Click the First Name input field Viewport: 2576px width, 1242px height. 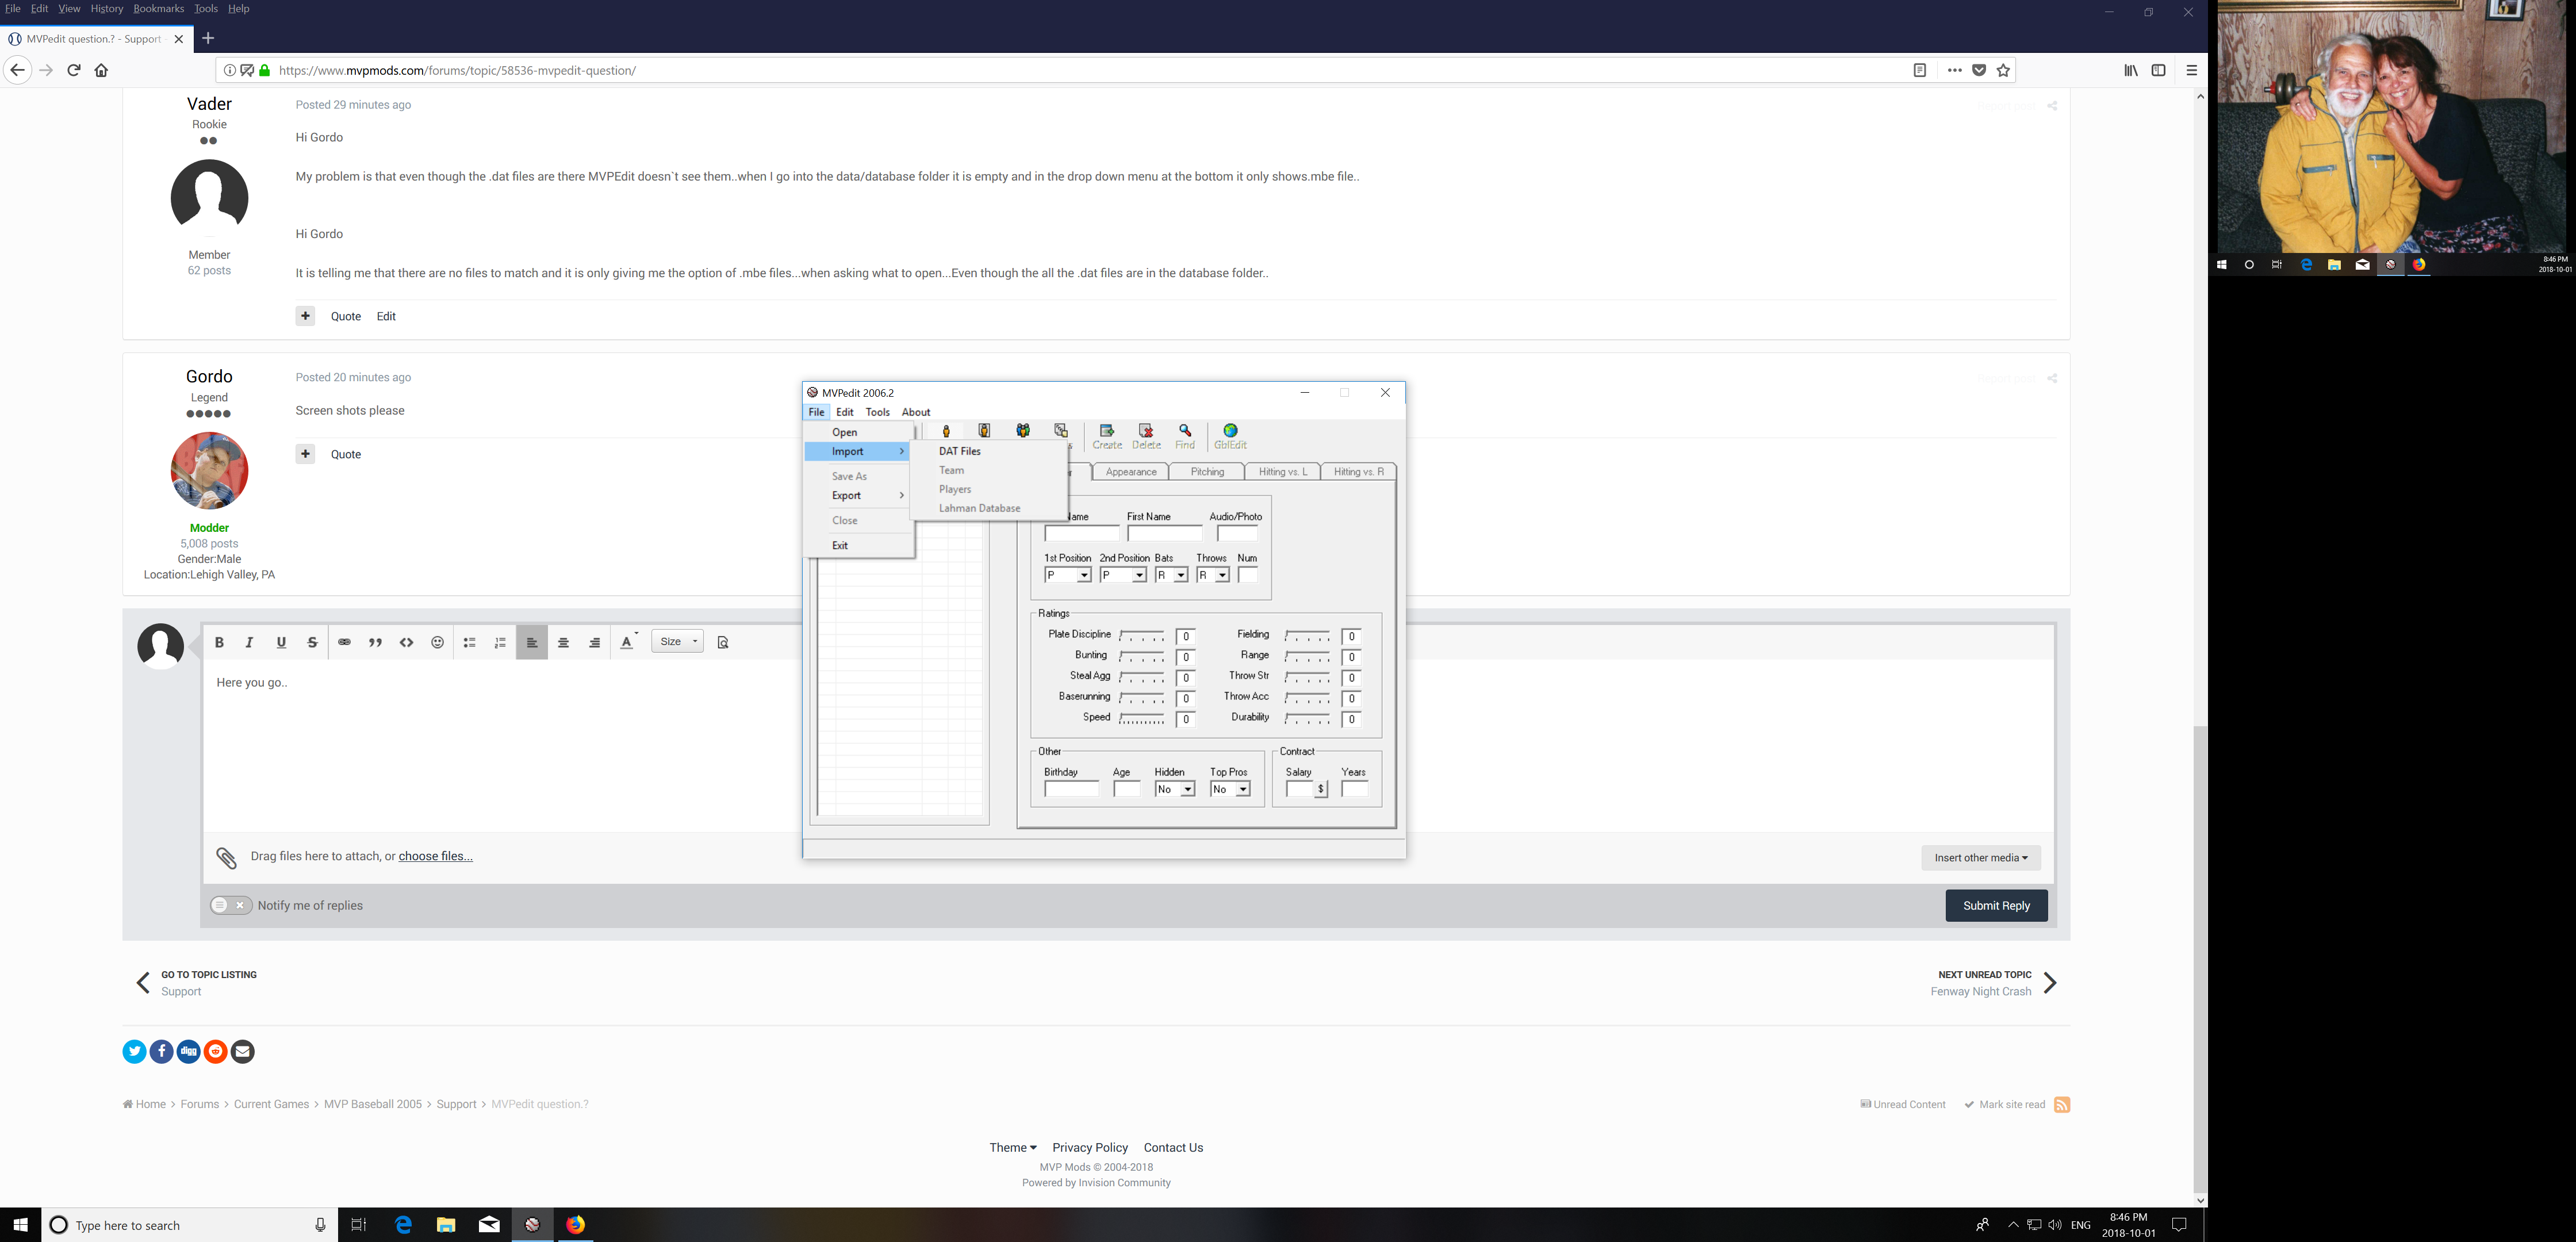[x=1164, y=534]
